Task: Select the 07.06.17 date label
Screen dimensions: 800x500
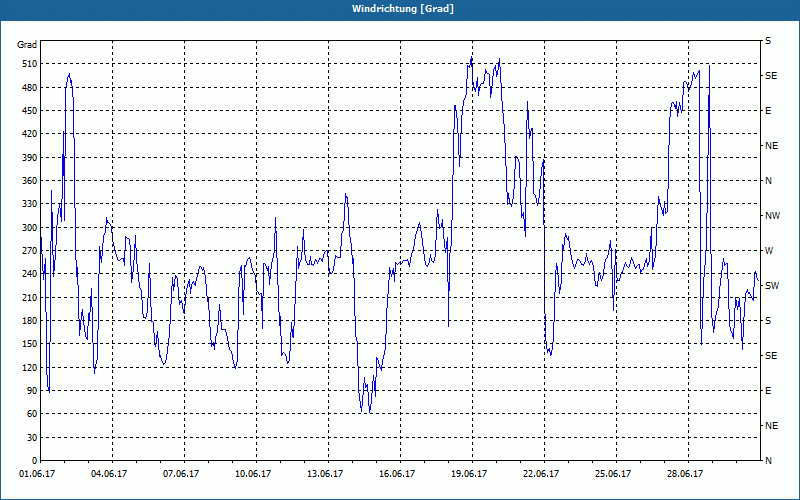Action: pyautogui.click(x=181, y=474)
